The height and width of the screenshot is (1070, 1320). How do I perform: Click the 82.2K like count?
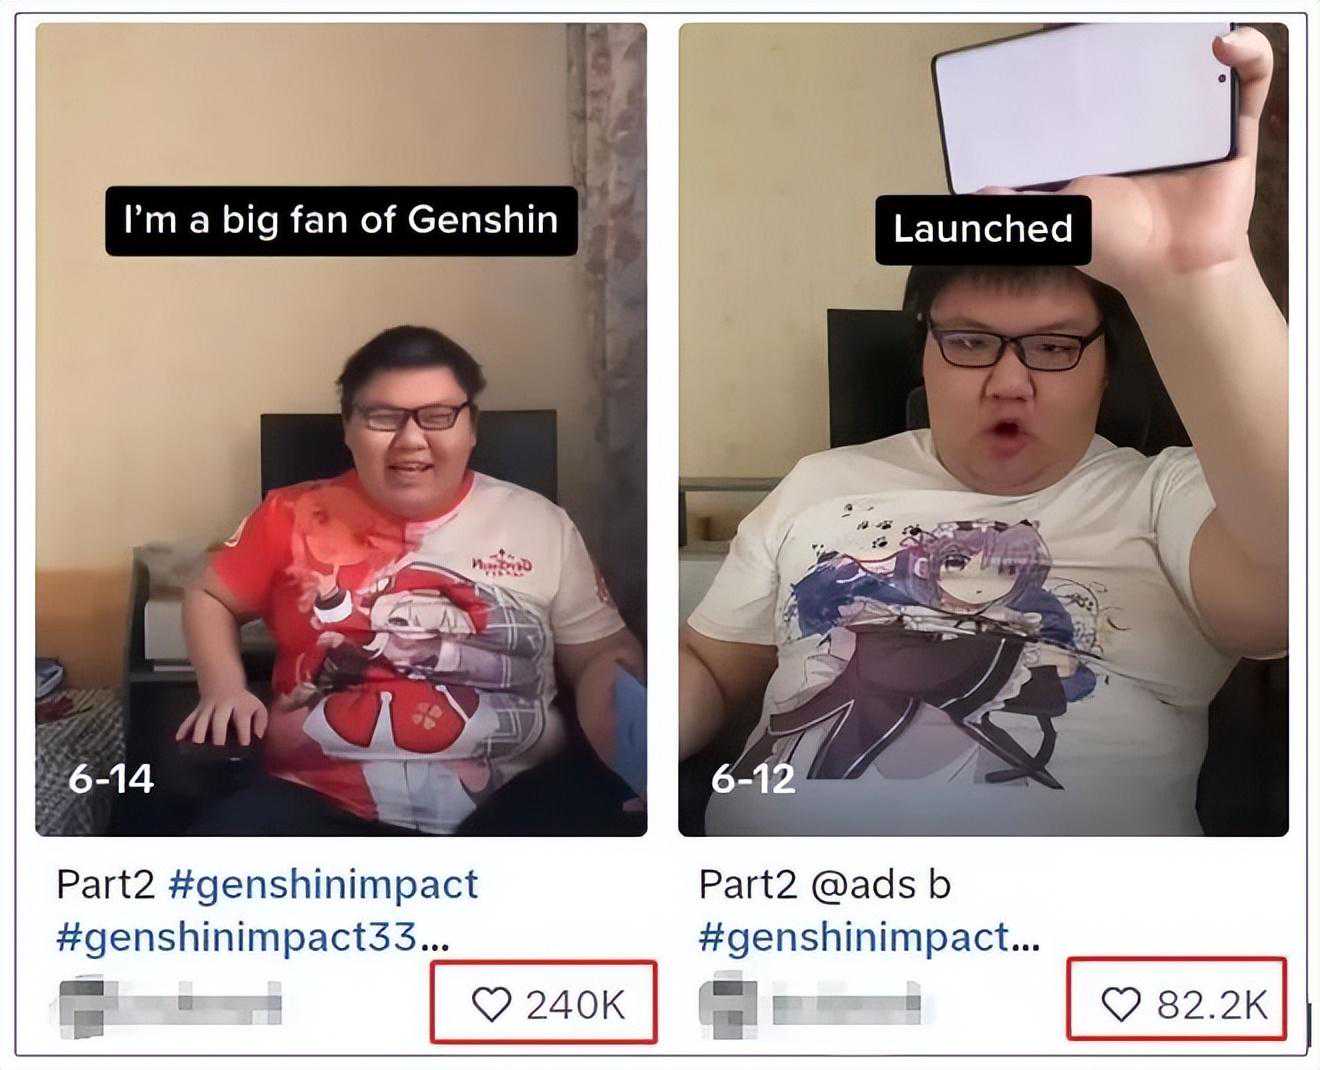click(x=1212, y=1004)
